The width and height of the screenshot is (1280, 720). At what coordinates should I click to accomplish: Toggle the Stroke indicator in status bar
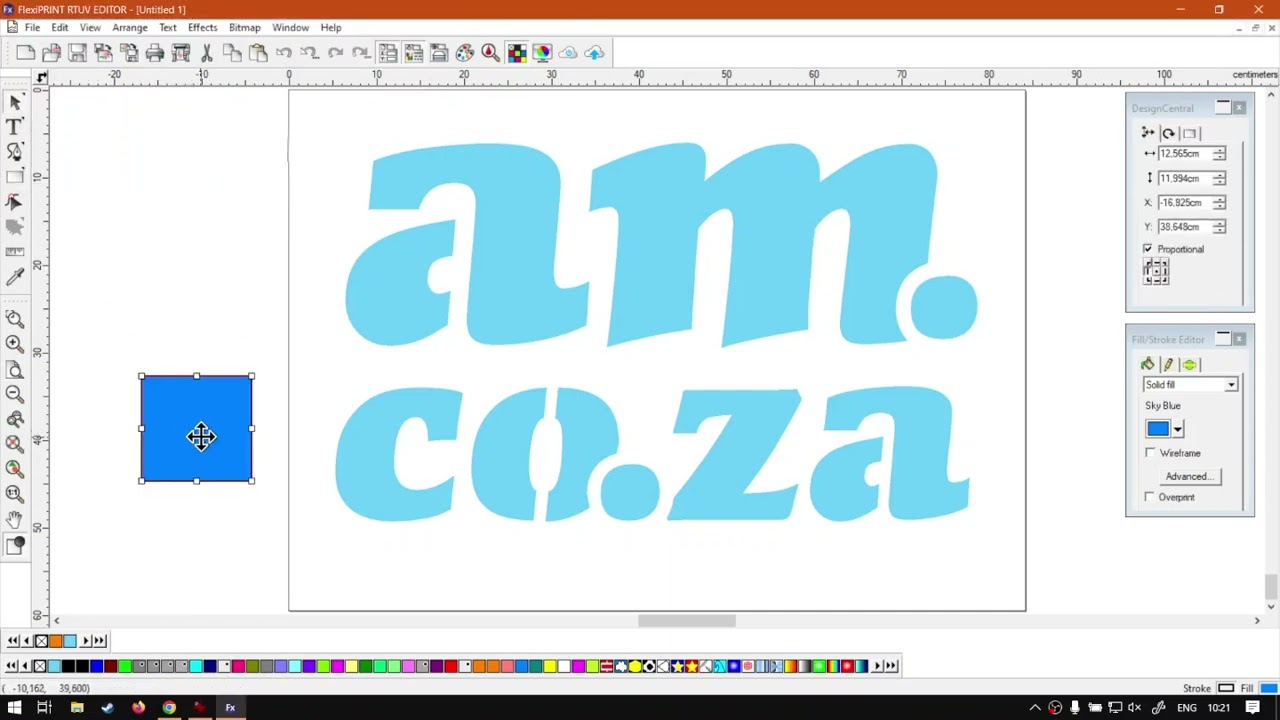coord(1226,688)
